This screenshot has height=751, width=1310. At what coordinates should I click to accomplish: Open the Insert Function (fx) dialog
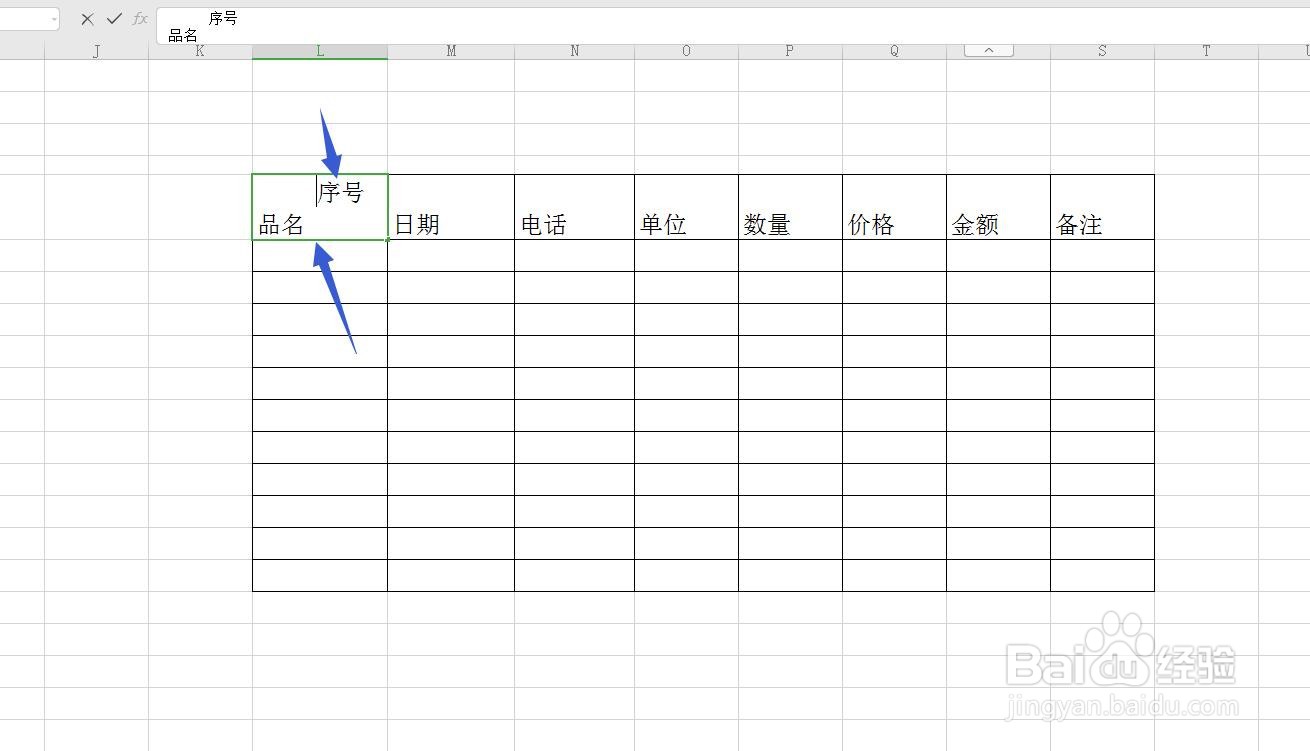139,18
